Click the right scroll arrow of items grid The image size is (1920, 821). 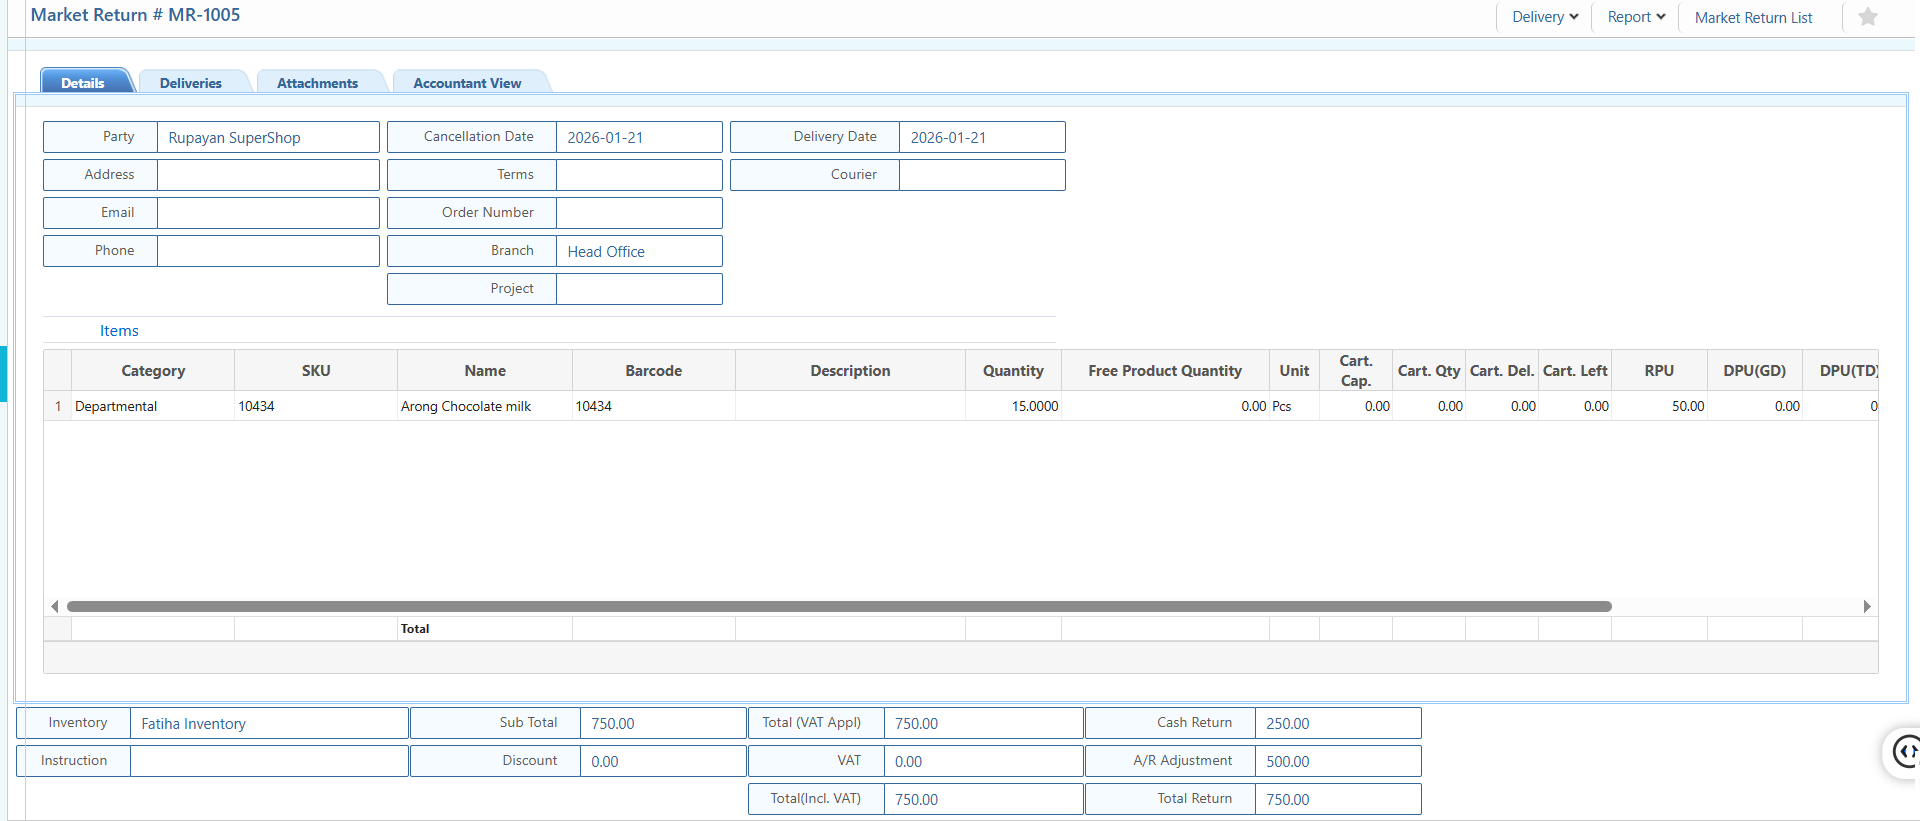1866,606
